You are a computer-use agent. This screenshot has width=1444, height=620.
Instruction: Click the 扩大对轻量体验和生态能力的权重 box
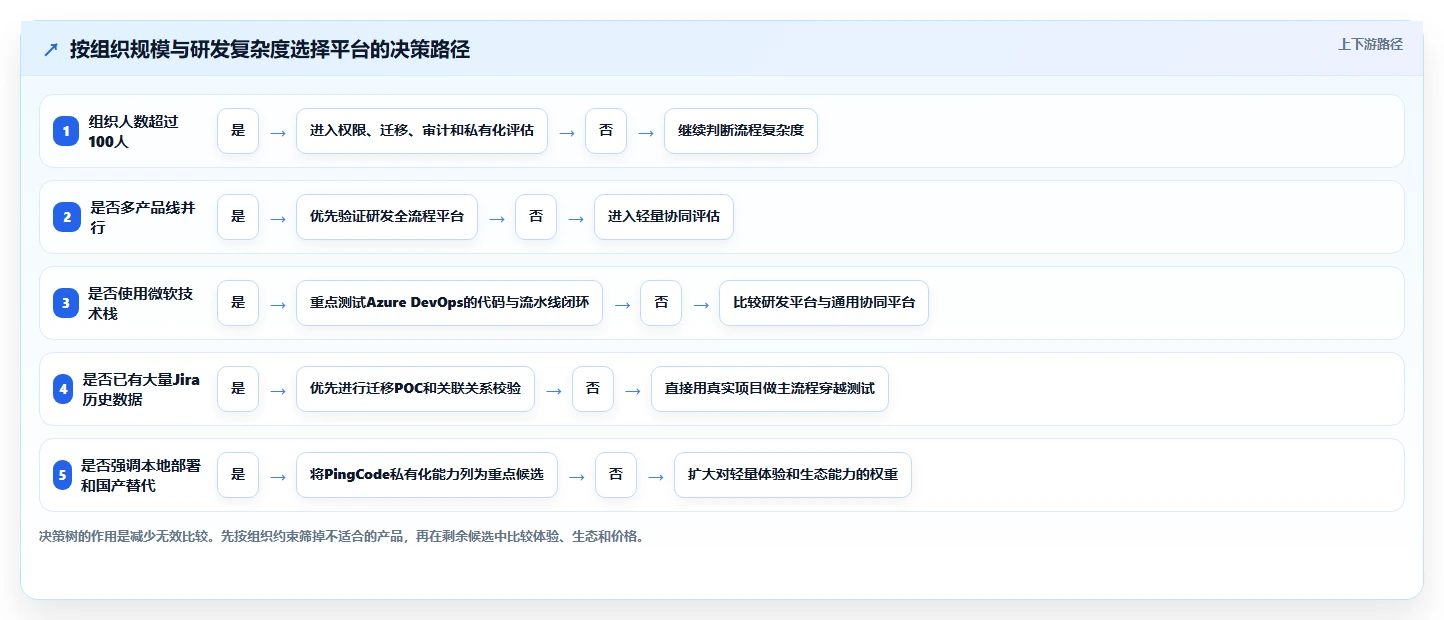click(793, 475)
